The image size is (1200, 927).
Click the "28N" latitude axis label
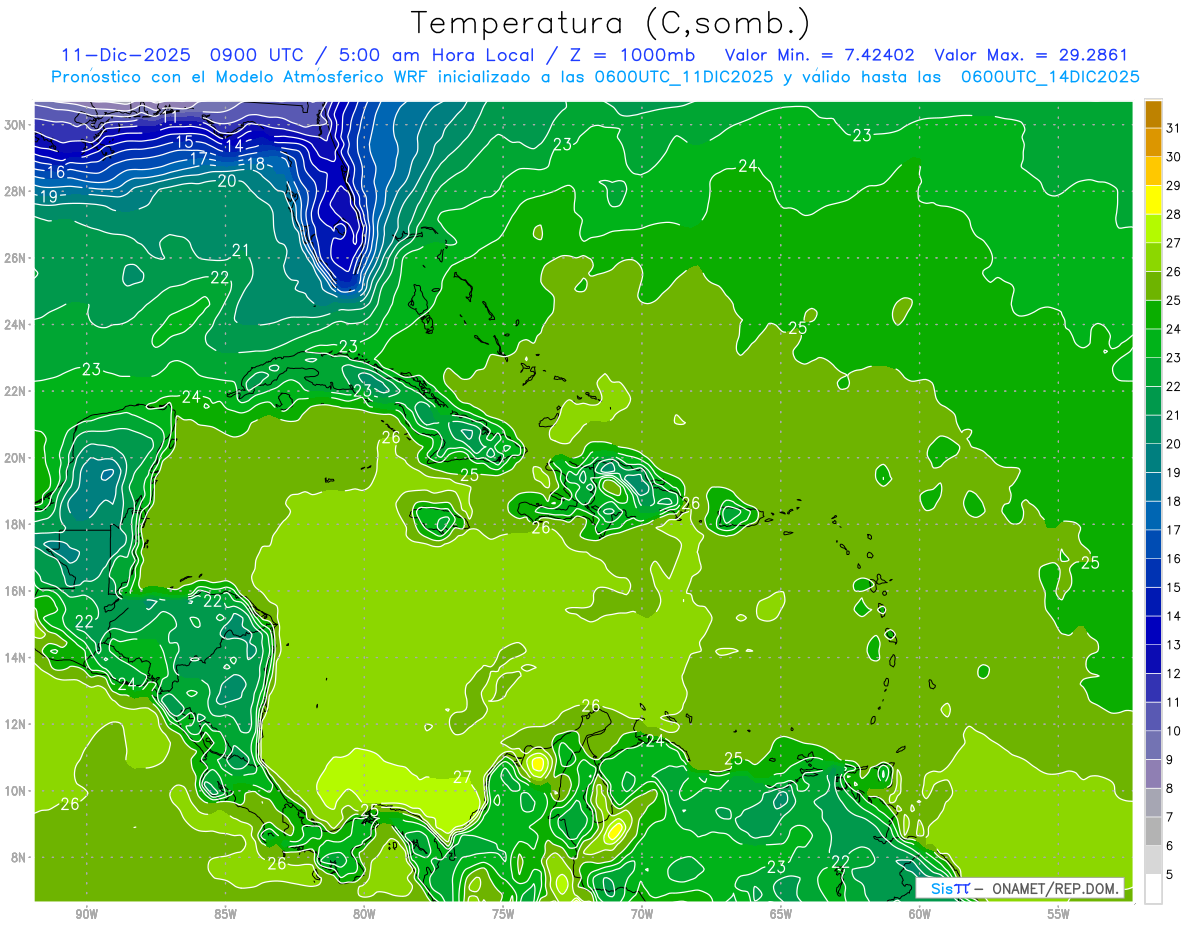tap(15, 191)
